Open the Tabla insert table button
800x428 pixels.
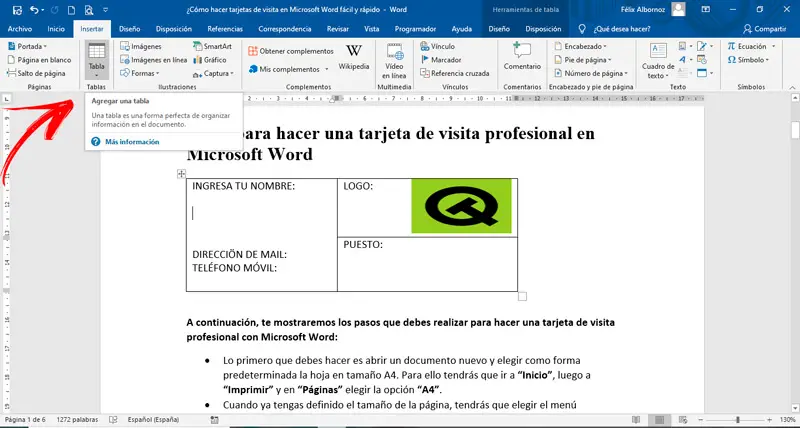coord(96,60)
